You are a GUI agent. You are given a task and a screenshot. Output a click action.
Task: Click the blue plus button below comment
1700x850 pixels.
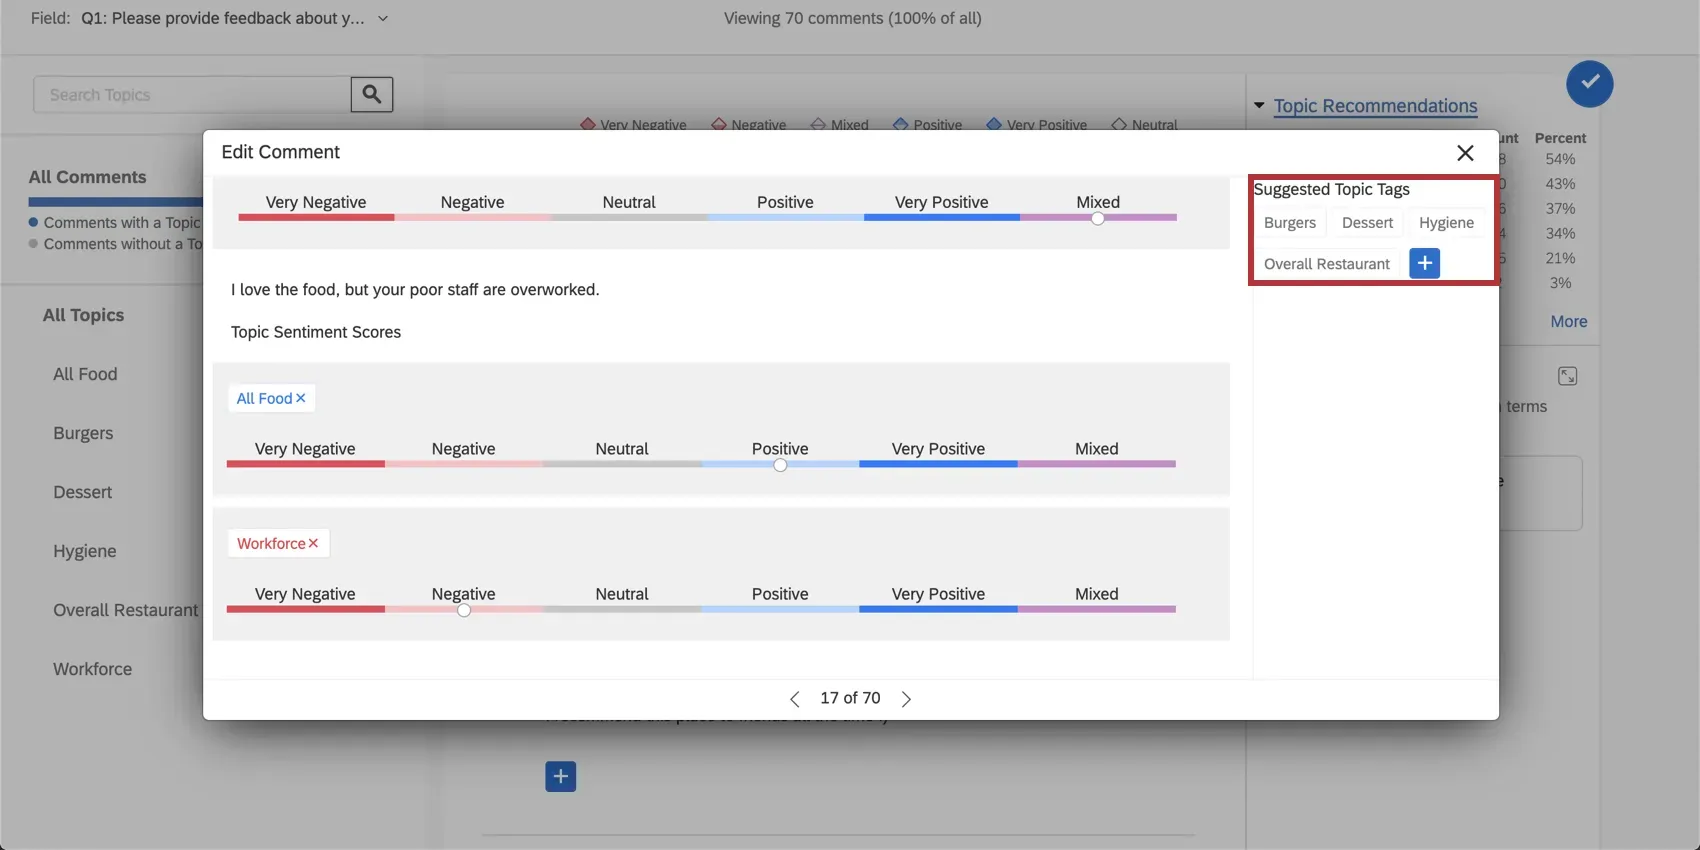click(x=560, y=776)
